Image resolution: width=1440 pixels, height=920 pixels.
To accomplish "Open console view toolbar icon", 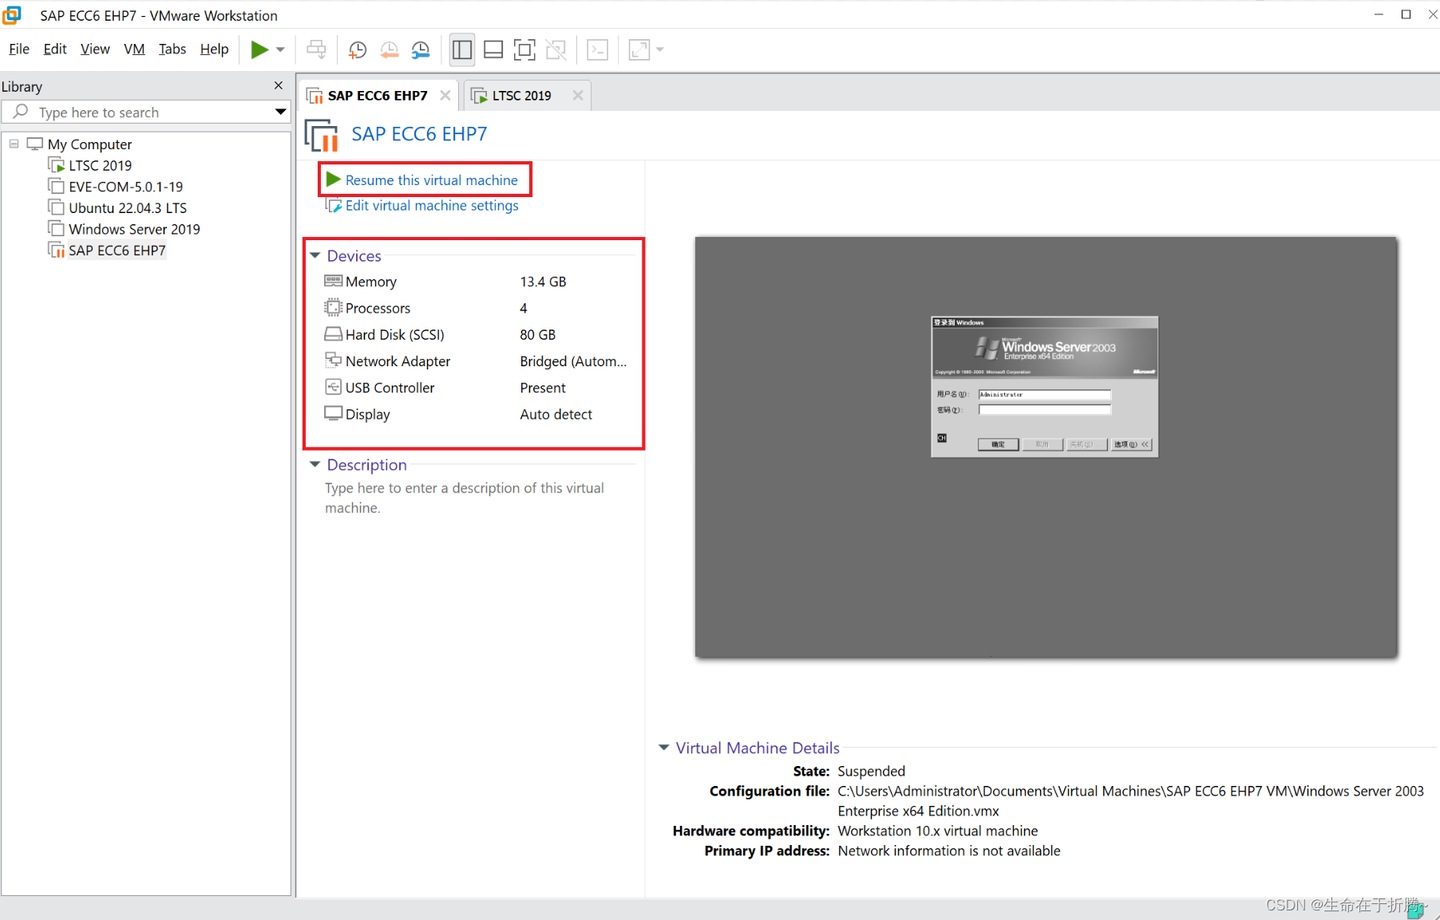I will click(598, 49).
